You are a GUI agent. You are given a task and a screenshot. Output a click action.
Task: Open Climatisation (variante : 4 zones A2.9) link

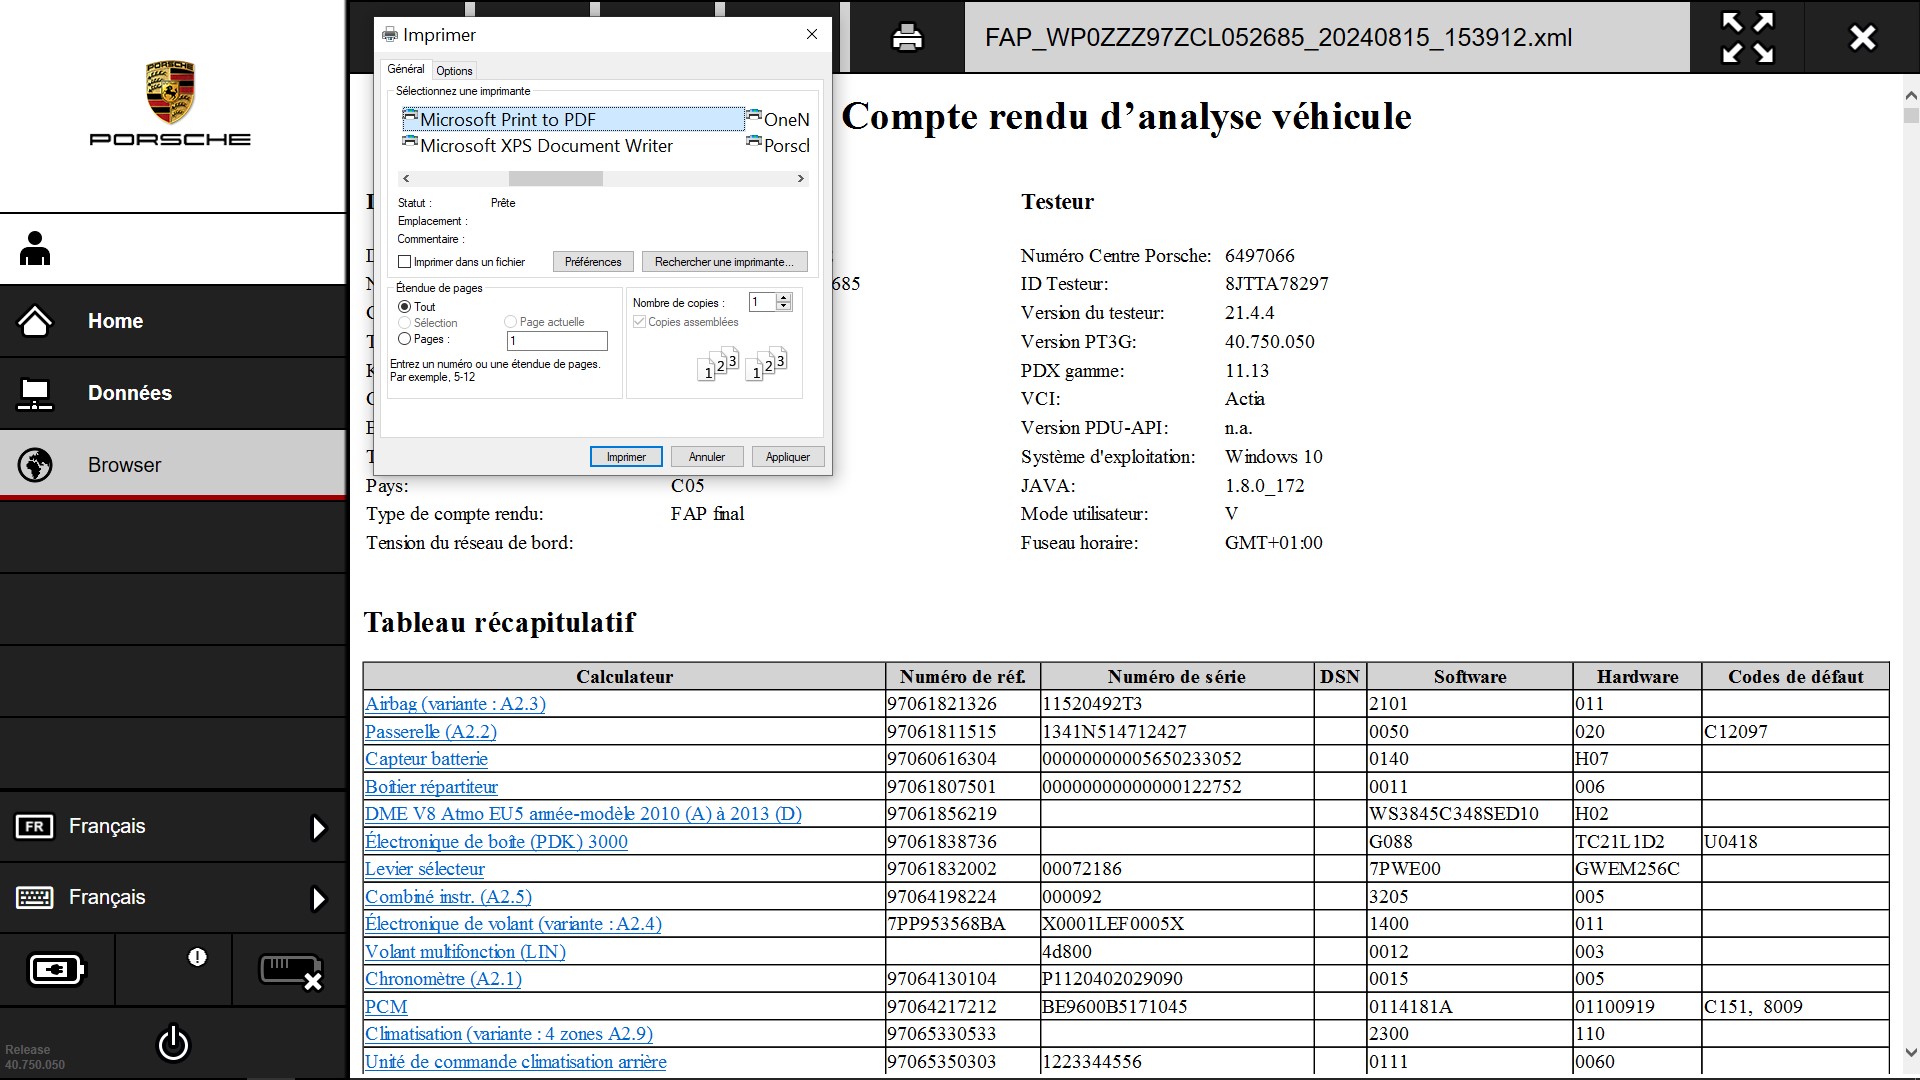click(x=509, y=1034)
